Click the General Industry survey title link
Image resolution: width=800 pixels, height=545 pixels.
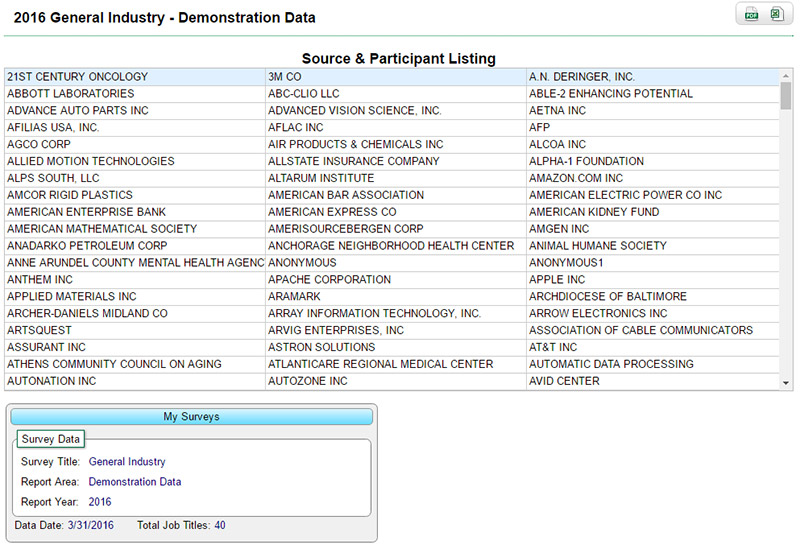click(127, 461)
